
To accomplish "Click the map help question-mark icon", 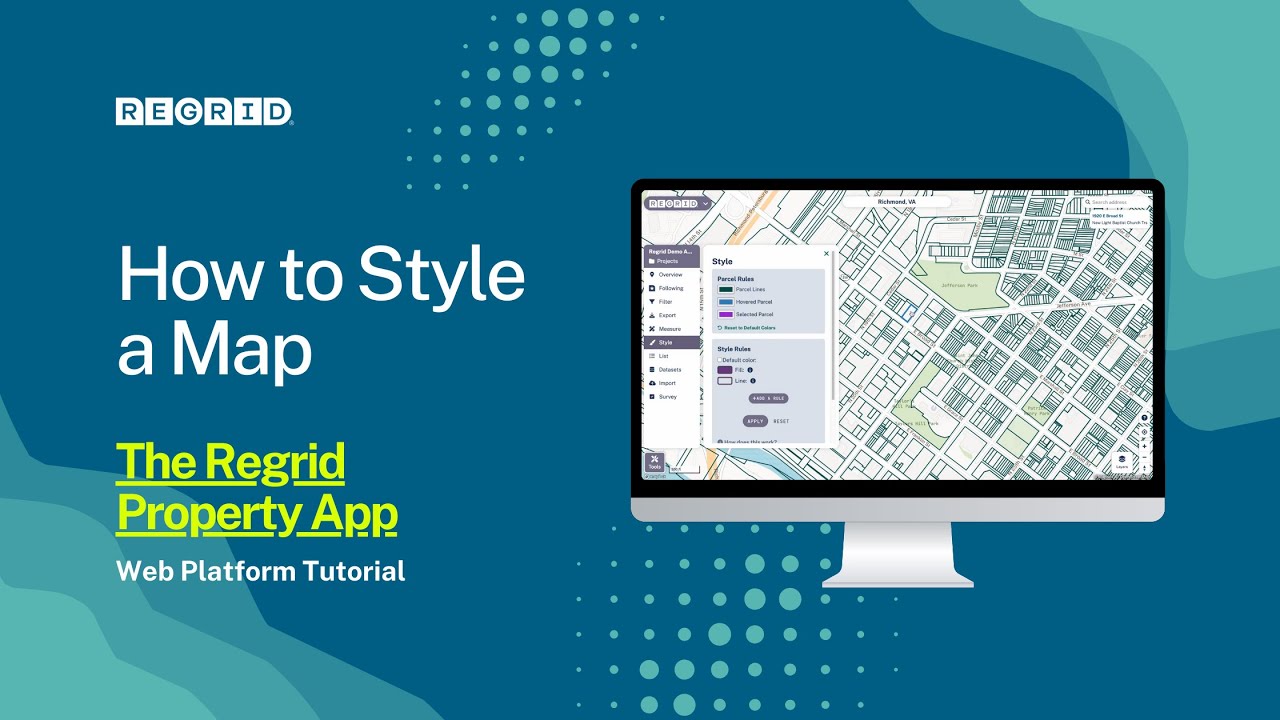I will (1144, 417).
